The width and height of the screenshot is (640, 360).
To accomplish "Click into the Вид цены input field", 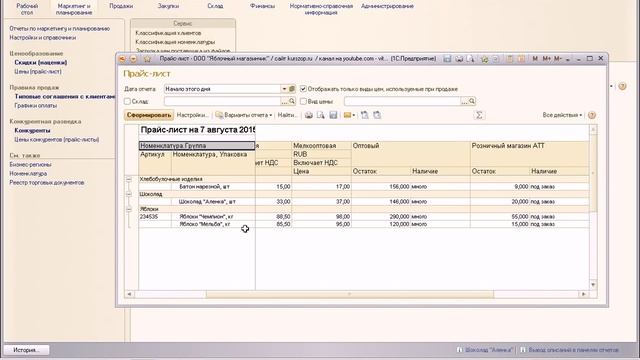I will (402, 101).
